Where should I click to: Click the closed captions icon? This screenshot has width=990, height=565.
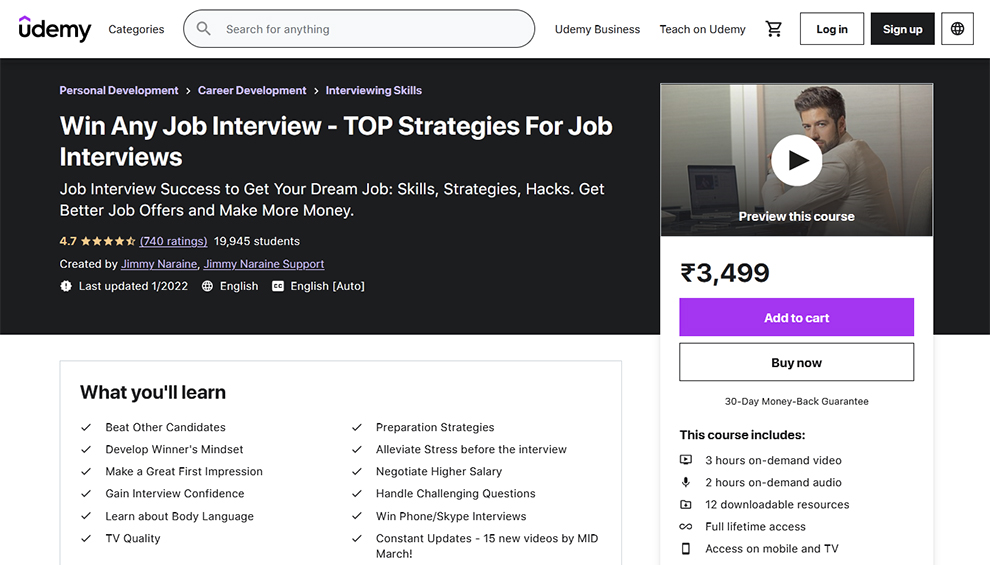[278, 286]
